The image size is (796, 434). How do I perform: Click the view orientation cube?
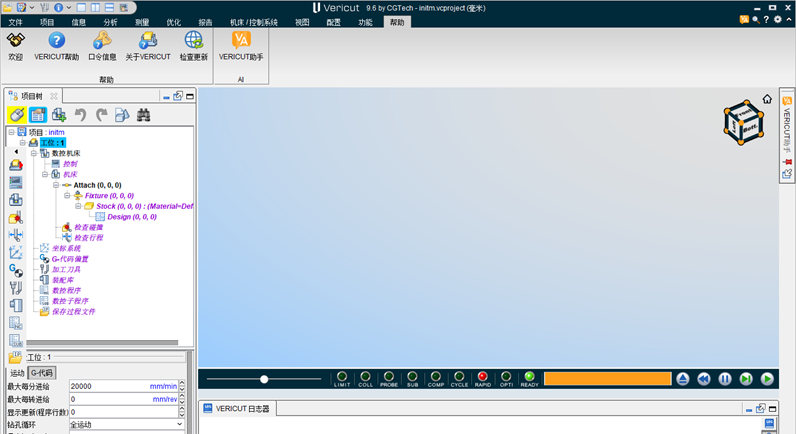point(743,122)
